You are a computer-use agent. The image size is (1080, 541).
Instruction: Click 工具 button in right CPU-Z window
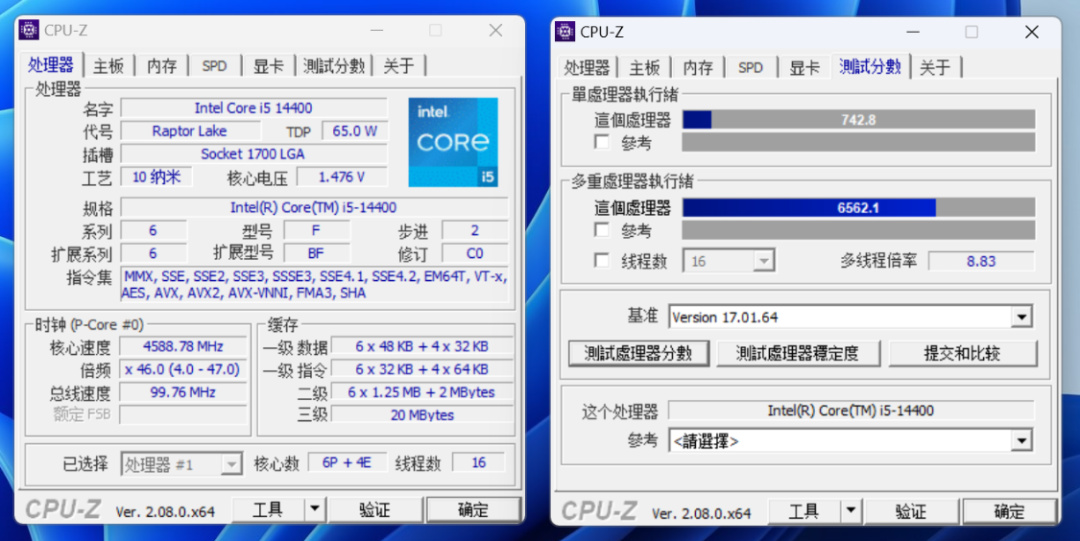point(804,511)
